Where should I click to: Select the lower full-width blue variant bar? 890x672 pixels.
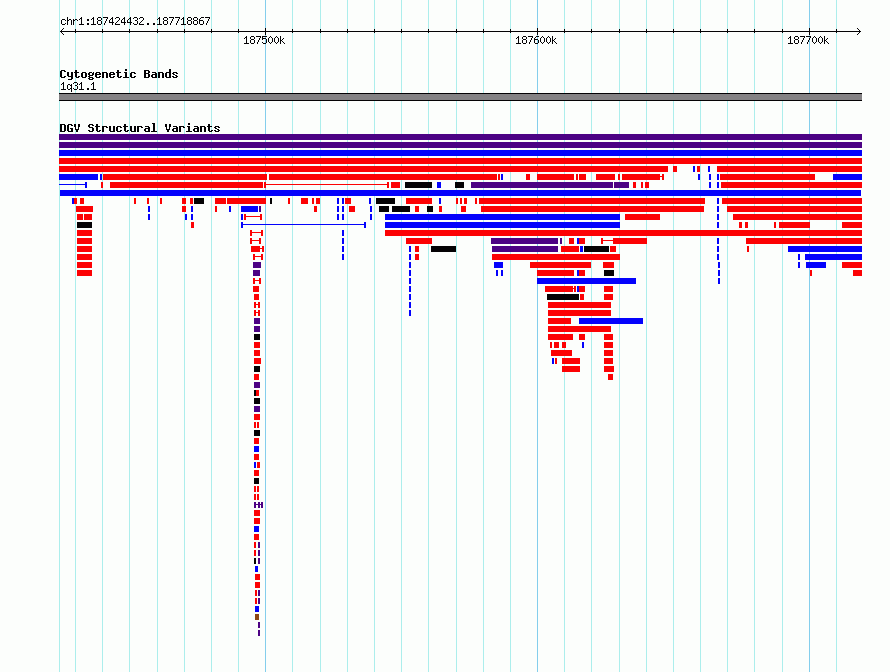coord(460,193)
